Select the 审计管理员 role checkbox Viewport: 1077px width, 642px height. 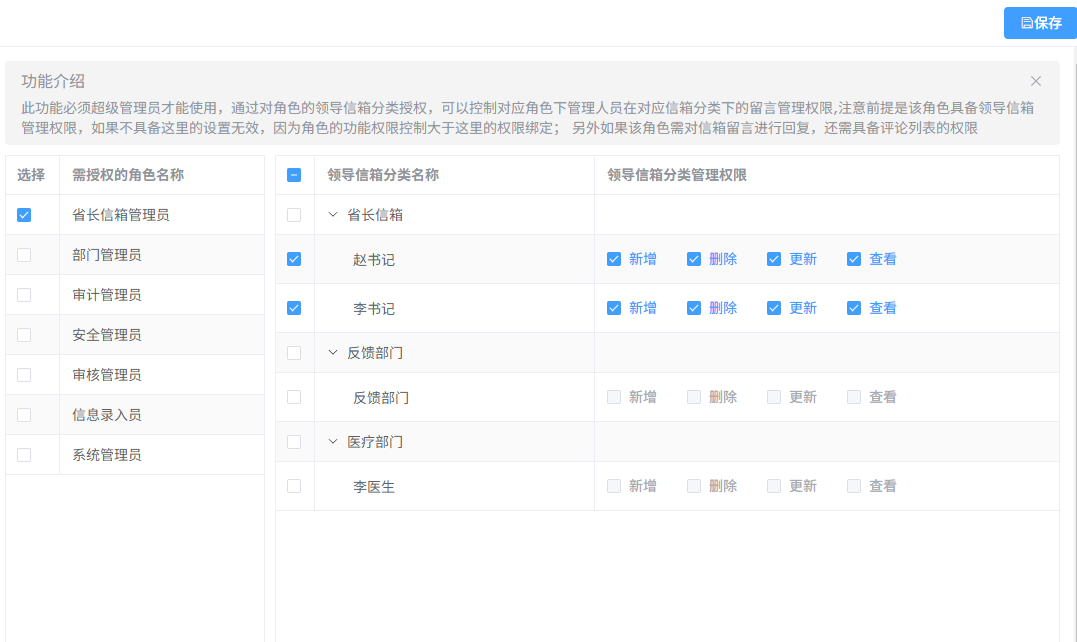[24, 295]
